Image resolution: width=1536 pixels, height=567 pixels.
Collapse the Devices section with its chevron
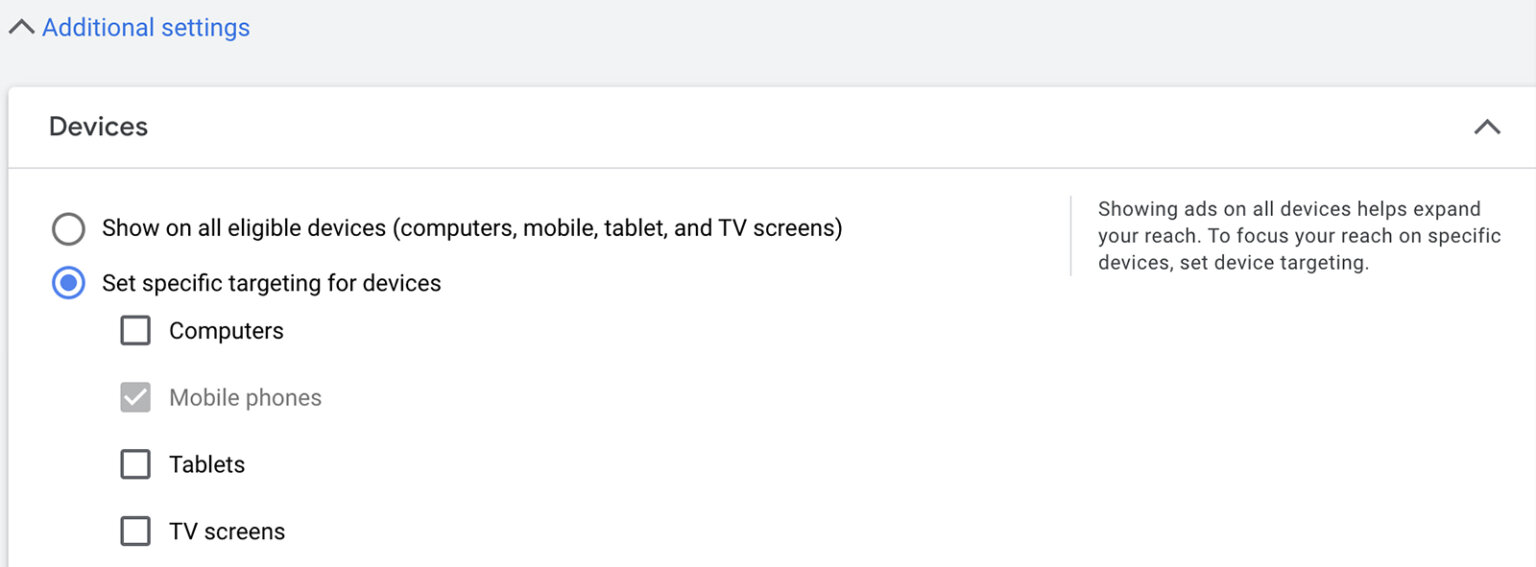(x=1487, y=127)
